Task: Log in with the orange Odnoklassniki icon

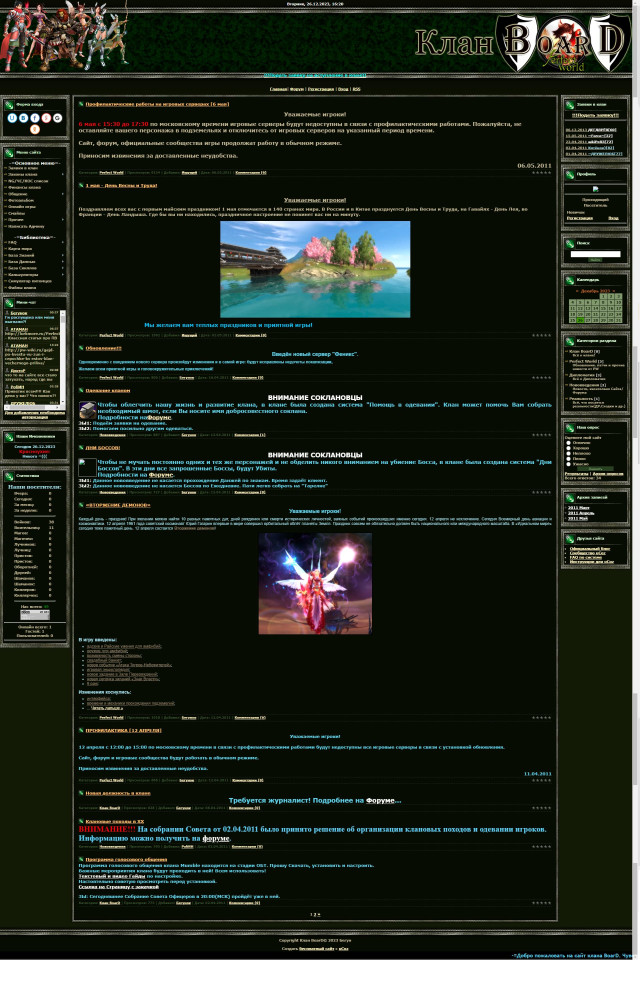Action: tap(35, 129)
